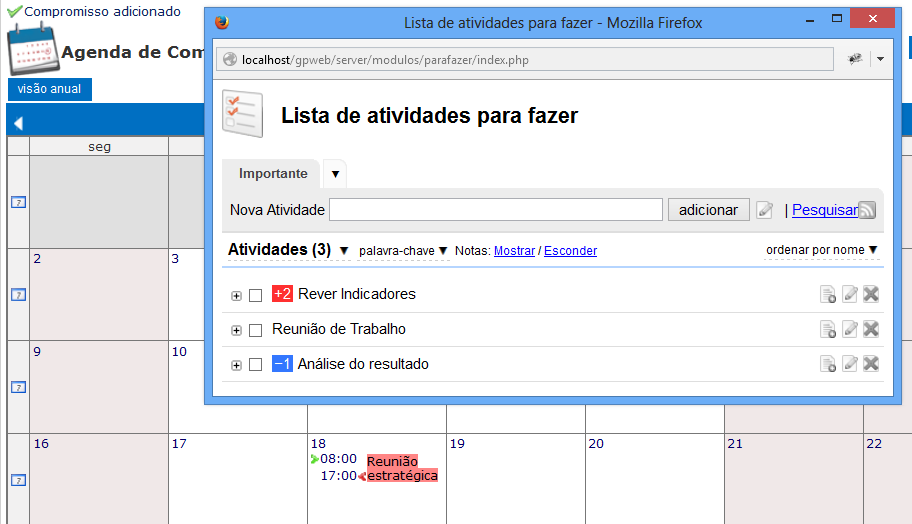Edit the Reunião de Trabalho activity
Viewport: 912px width, 524px height.
coord(850,329)
